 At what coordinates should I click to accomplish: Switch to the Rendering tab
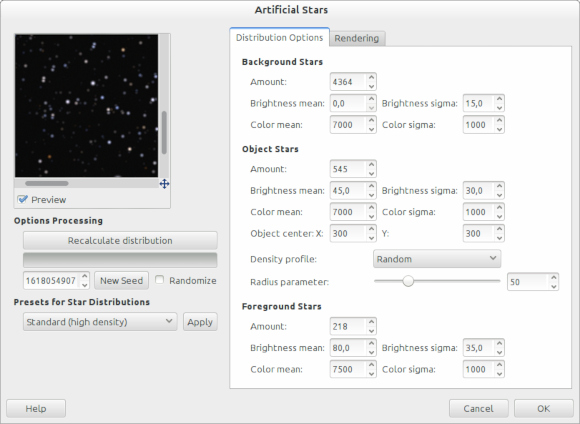(357, 38)
